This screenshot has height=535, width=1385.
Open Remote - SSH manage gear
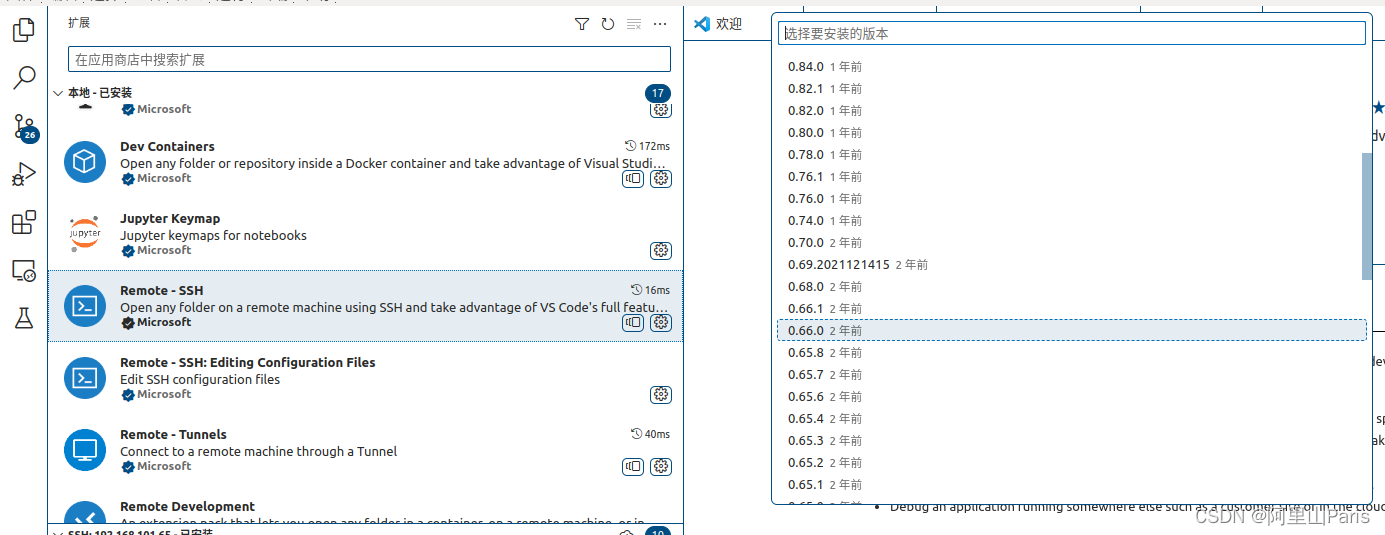click(x=661, y=323)
